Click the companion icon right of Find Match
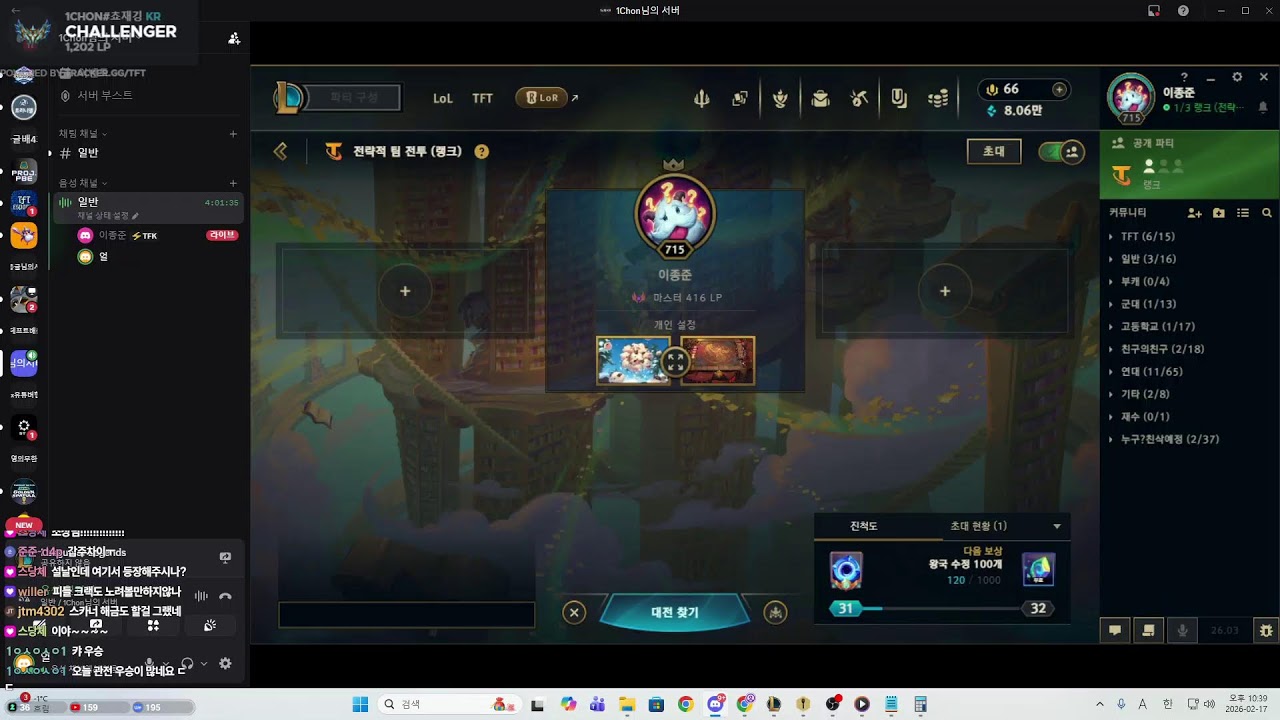The width and height of the screenshot is (1280, 720). pyautogui.click(x=775, y=612)
